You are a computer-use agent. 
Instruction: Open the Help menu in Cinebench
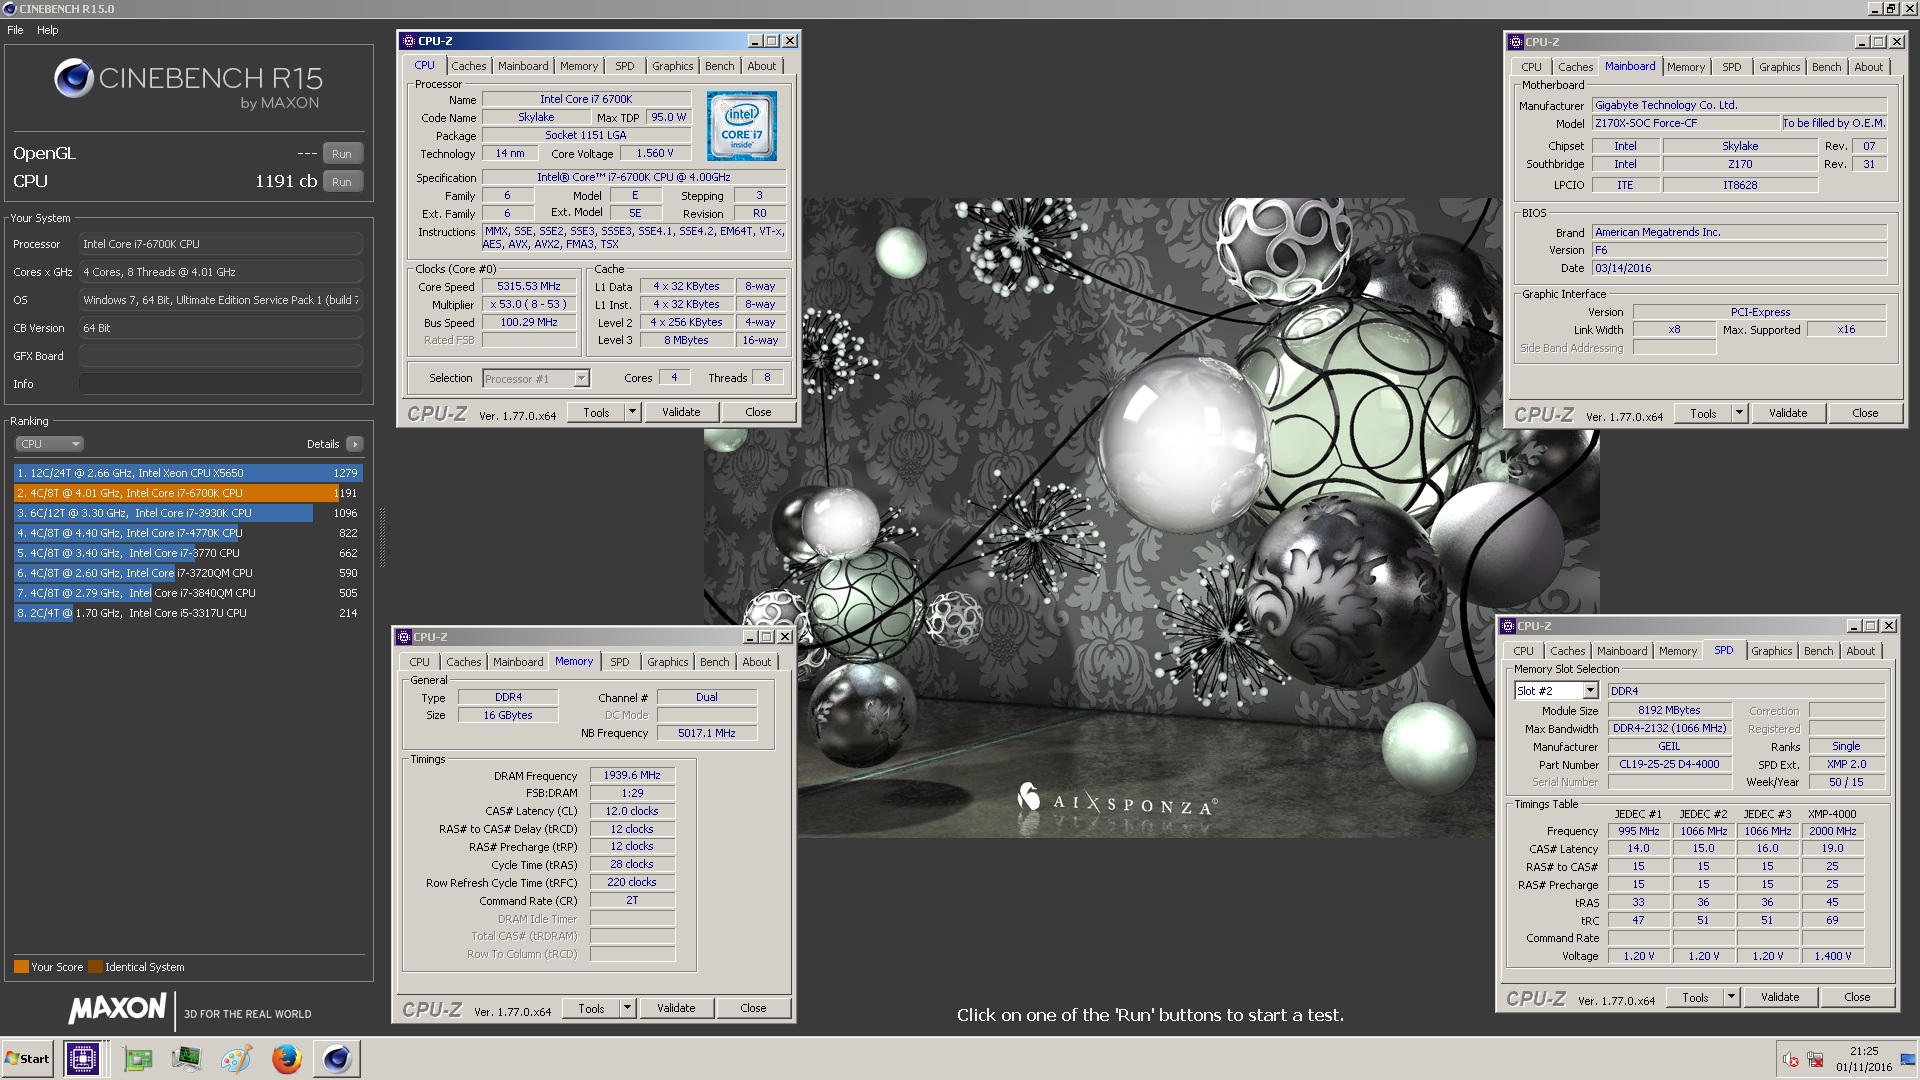coord(48,30)
